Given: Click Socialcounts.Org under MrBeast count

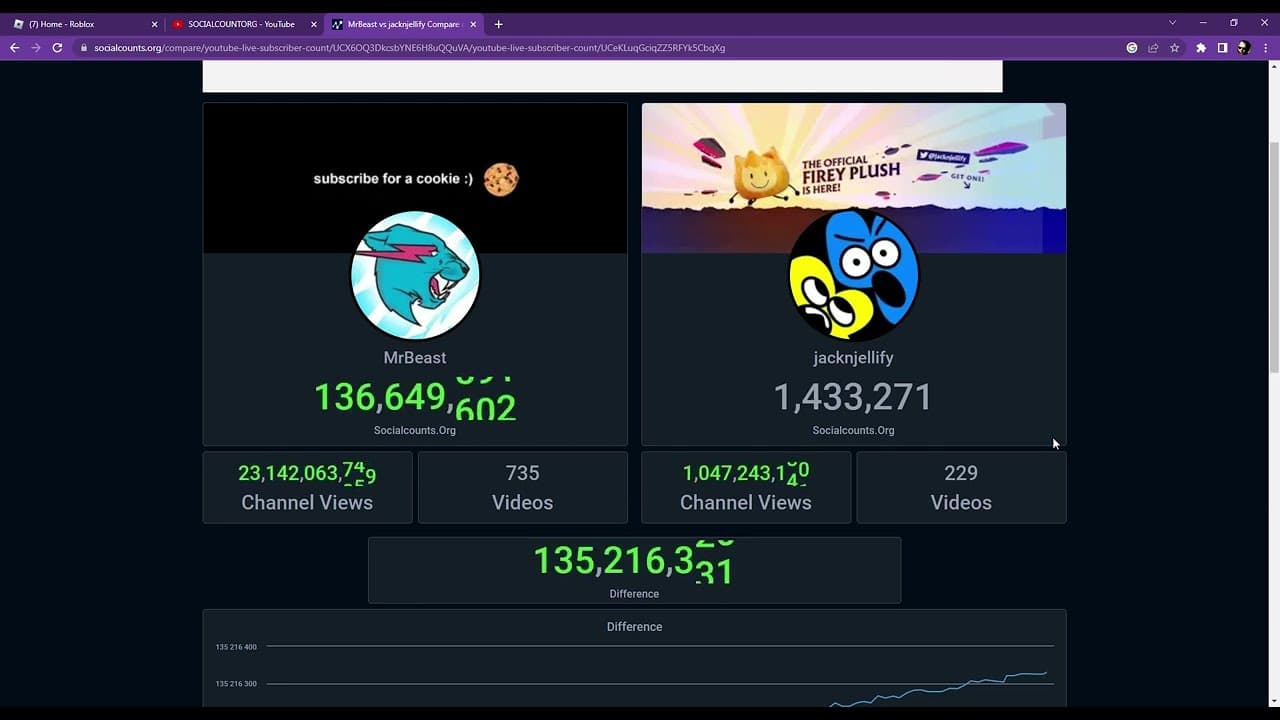Looking at the screenshot, I should 415,430.
